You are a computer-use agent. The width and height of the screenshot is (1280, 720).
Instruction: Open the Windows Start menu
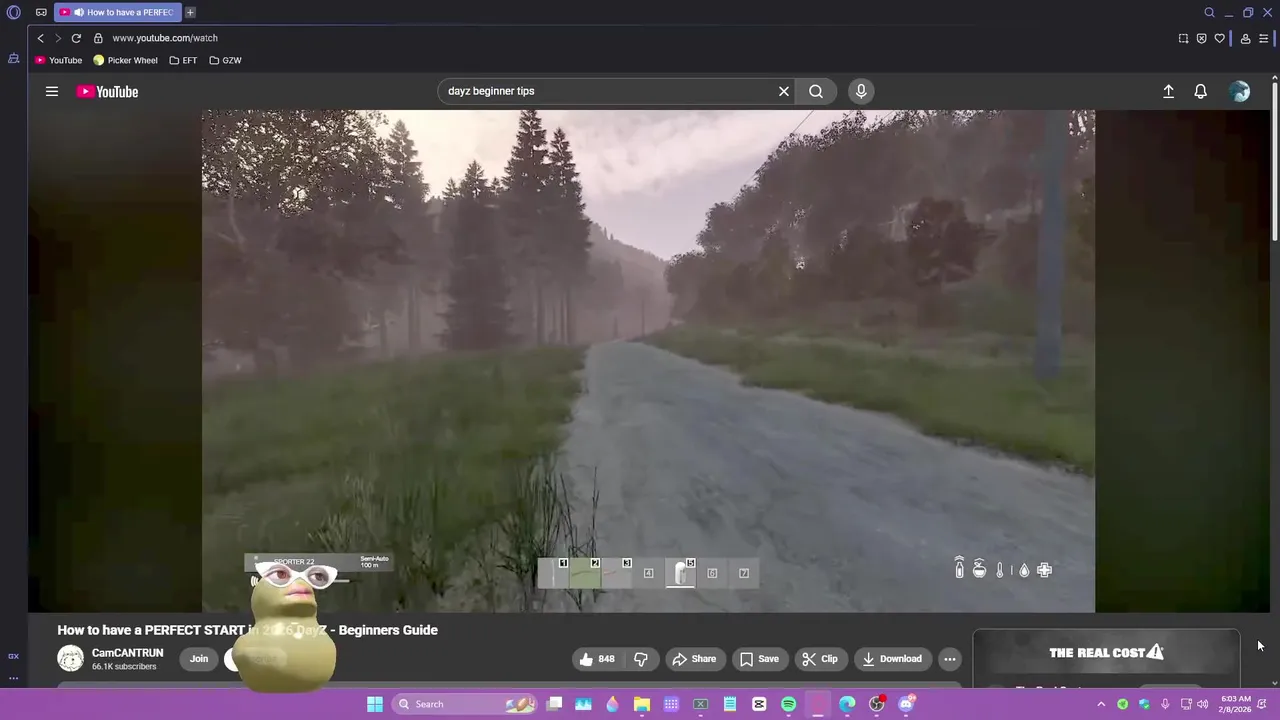tap(375, 704)
